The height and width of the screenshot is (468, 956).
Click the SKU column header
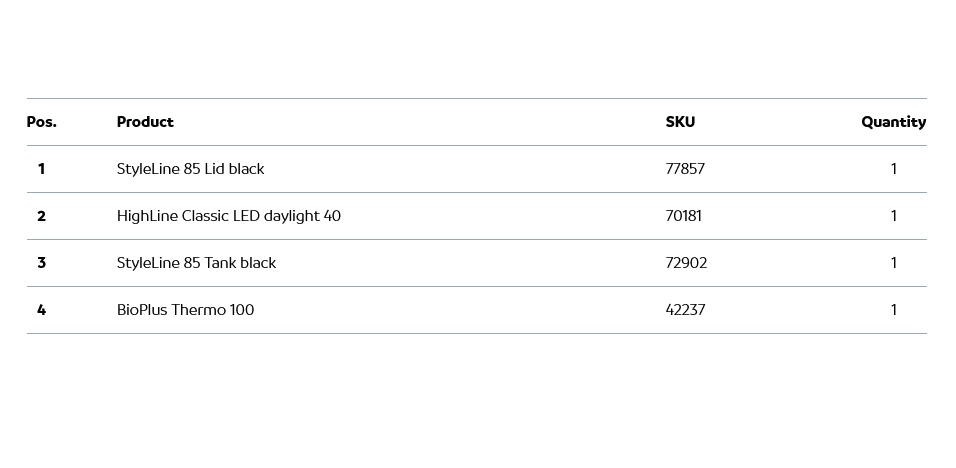pyautogui.click(x=680, y=122)
